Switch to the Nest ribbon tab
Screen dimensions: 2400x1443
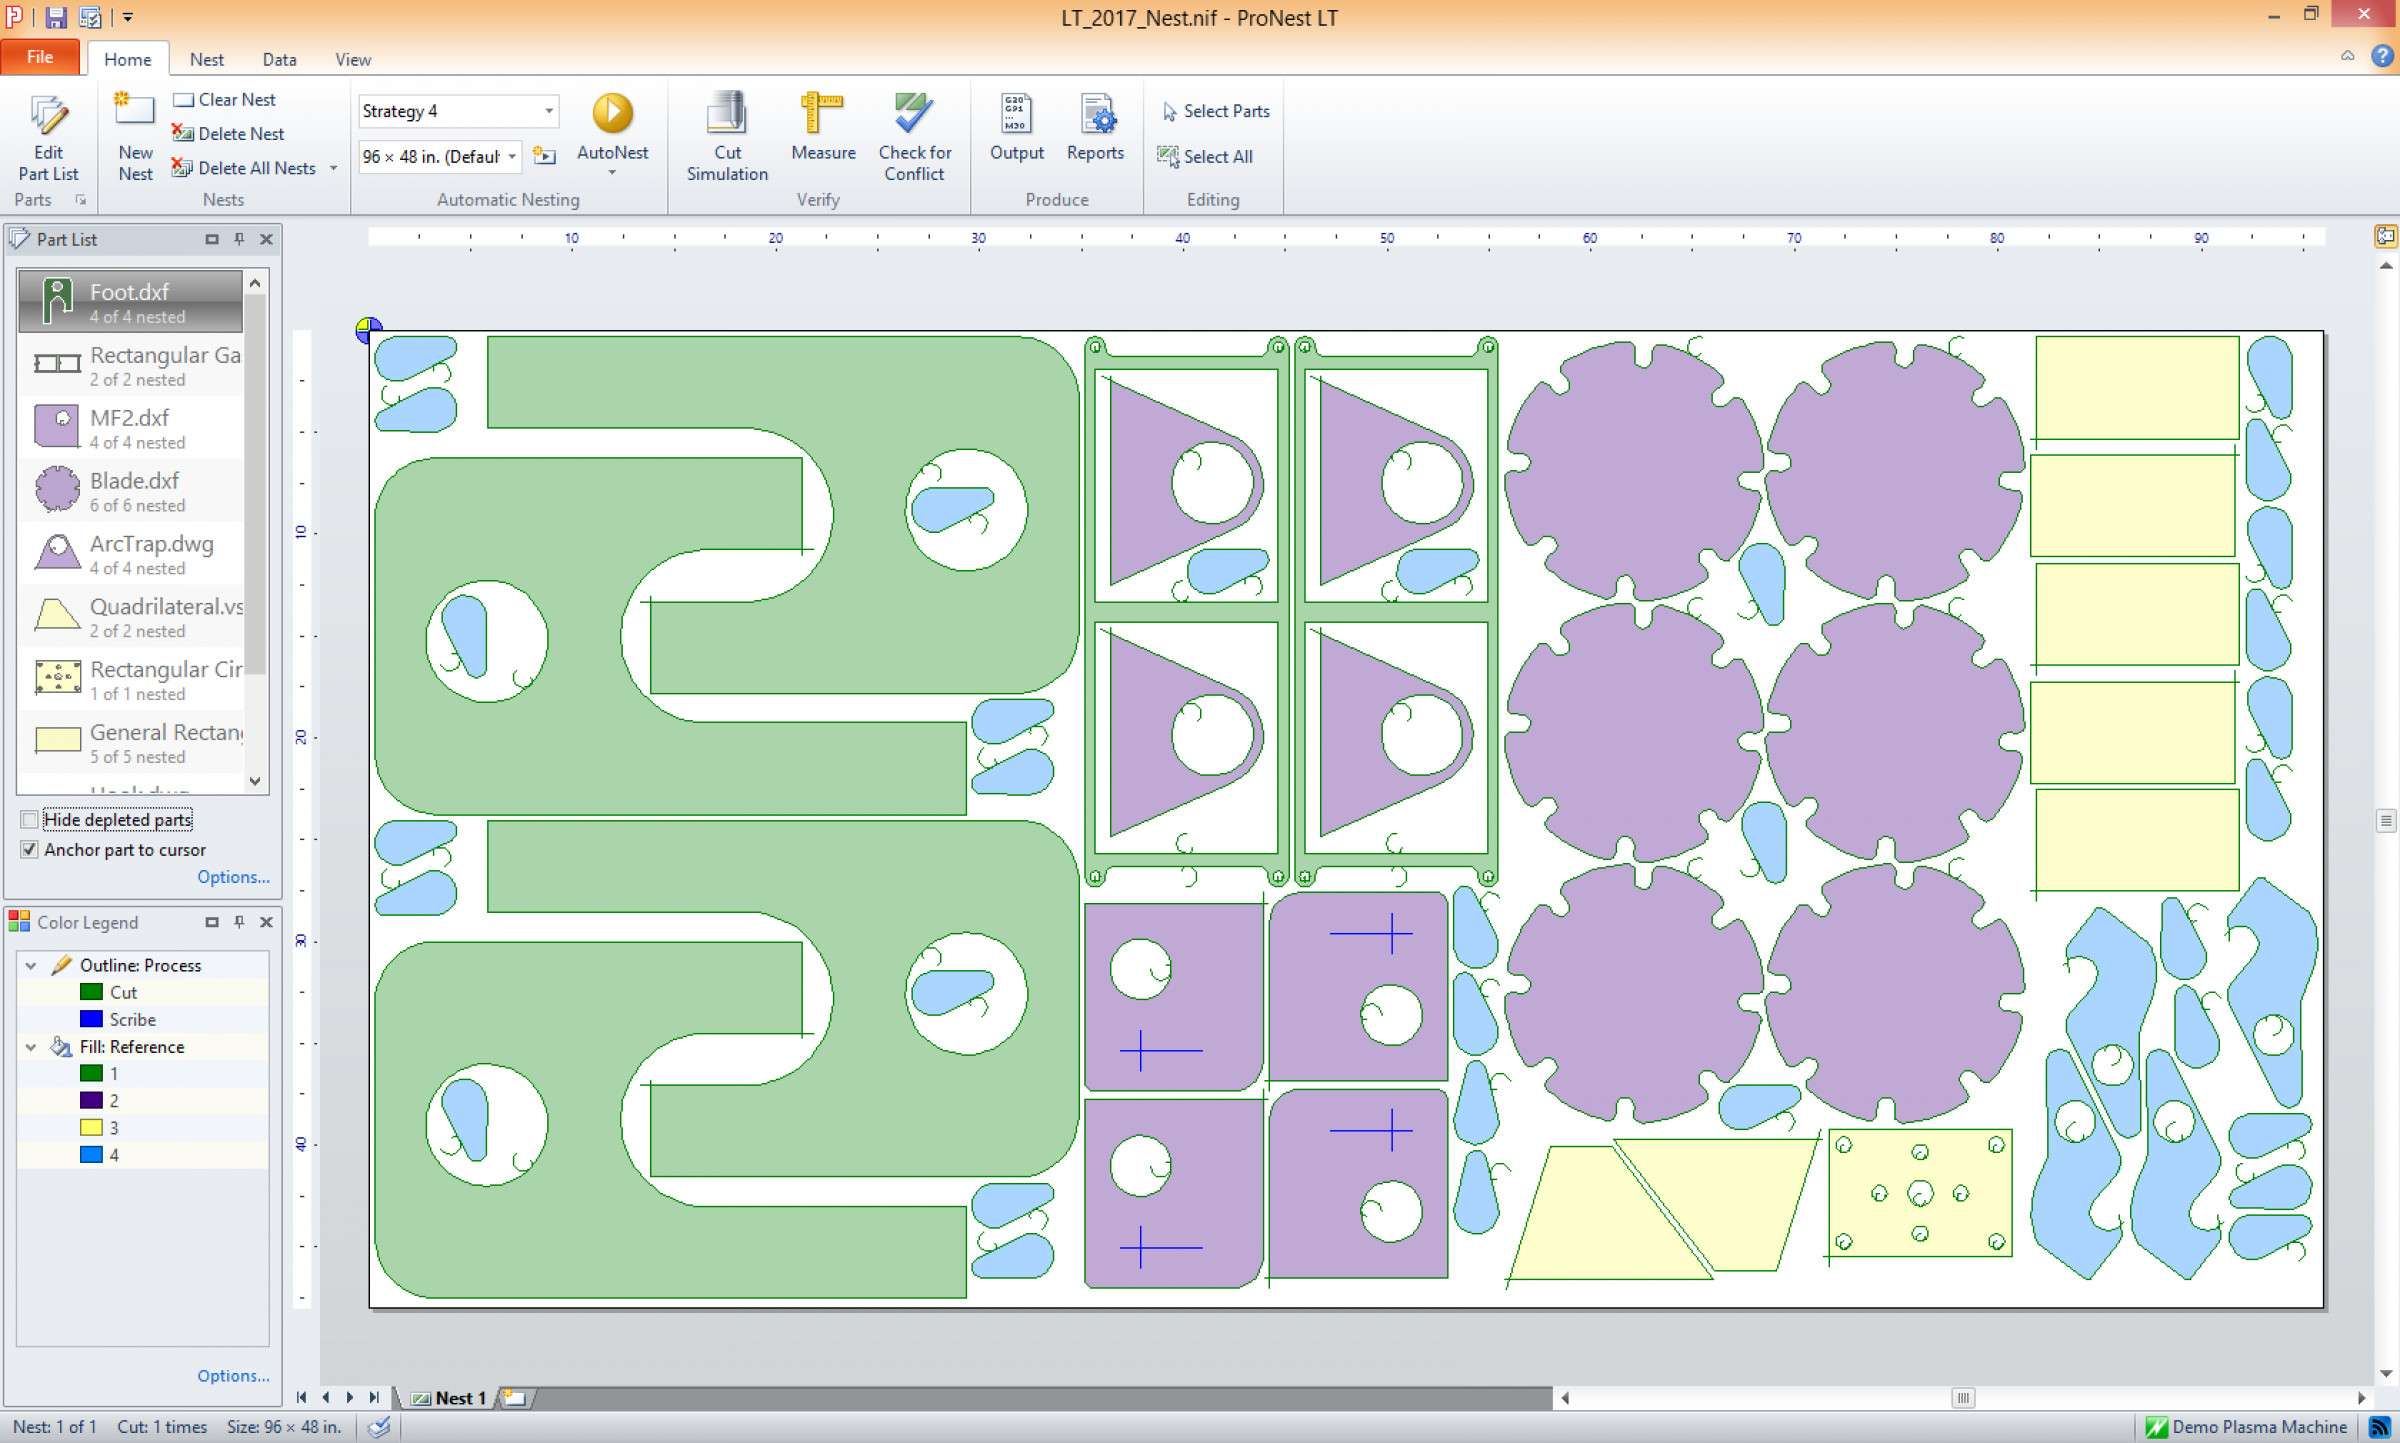point(206,59)
